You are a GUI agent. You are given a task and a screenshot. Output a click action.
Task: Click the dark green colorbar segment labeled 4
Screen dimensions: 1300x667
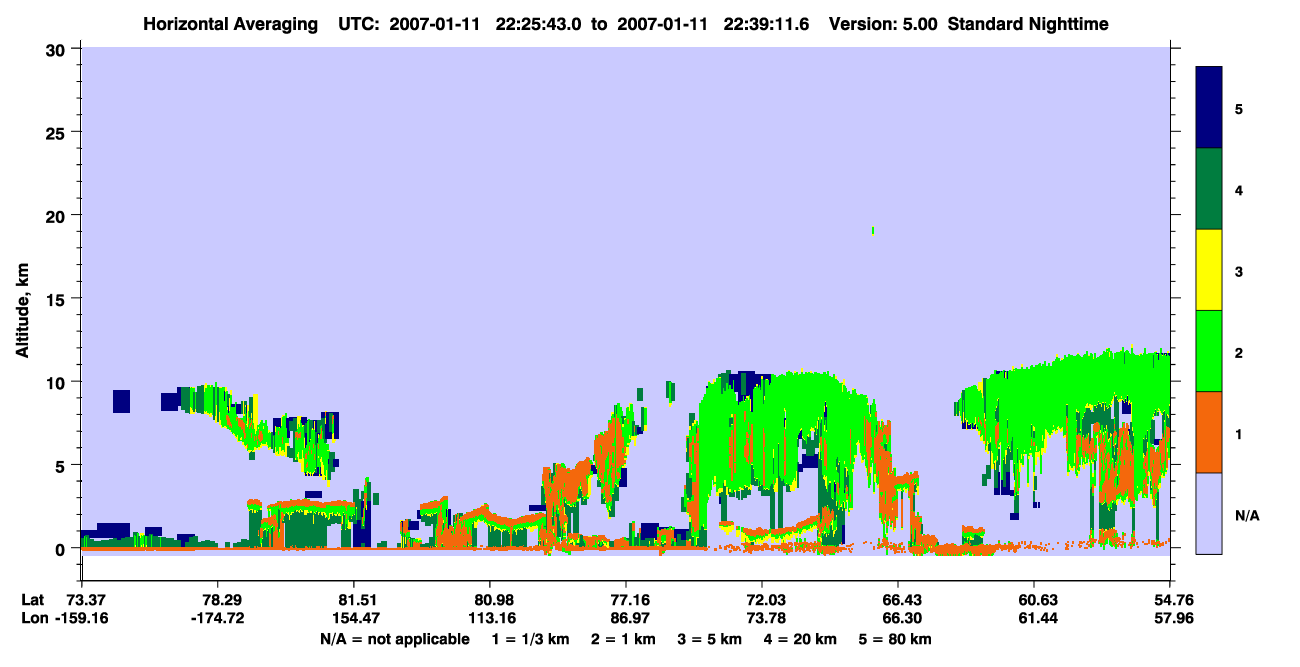(x=1209, y=189)
